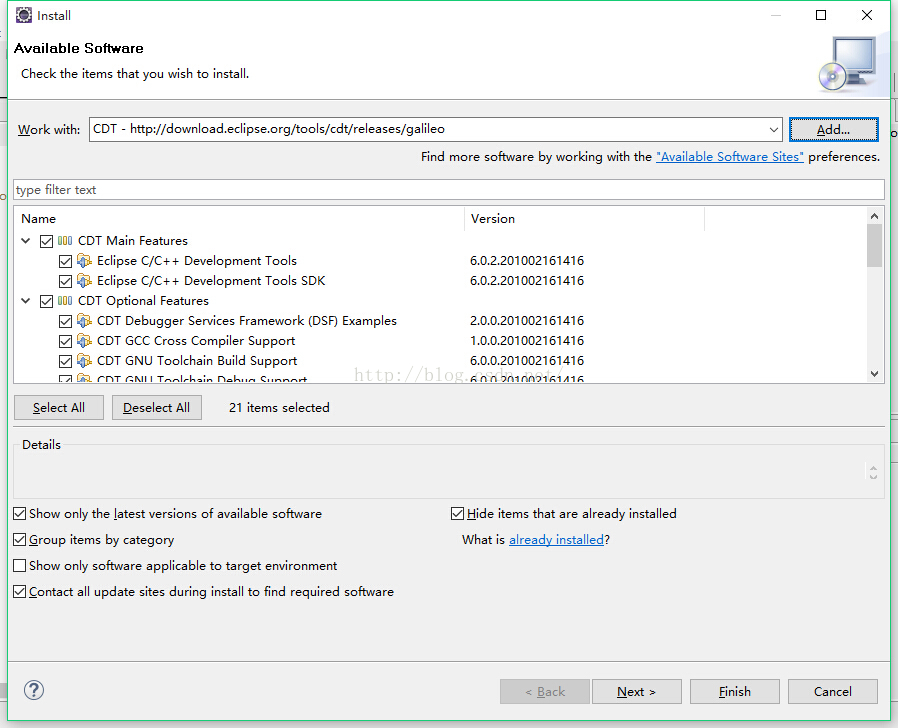Click CDT Optional Features category icon
Viewport: 898px width, 728px height.
[x=65, y=301]
